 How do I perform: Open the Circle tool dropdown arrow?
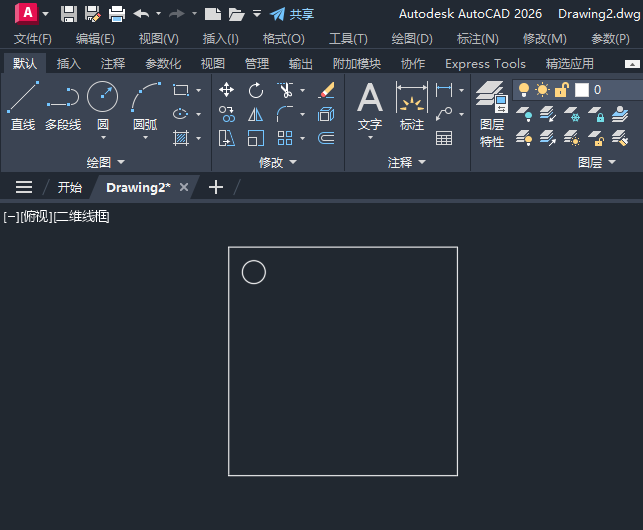[103, 138]
